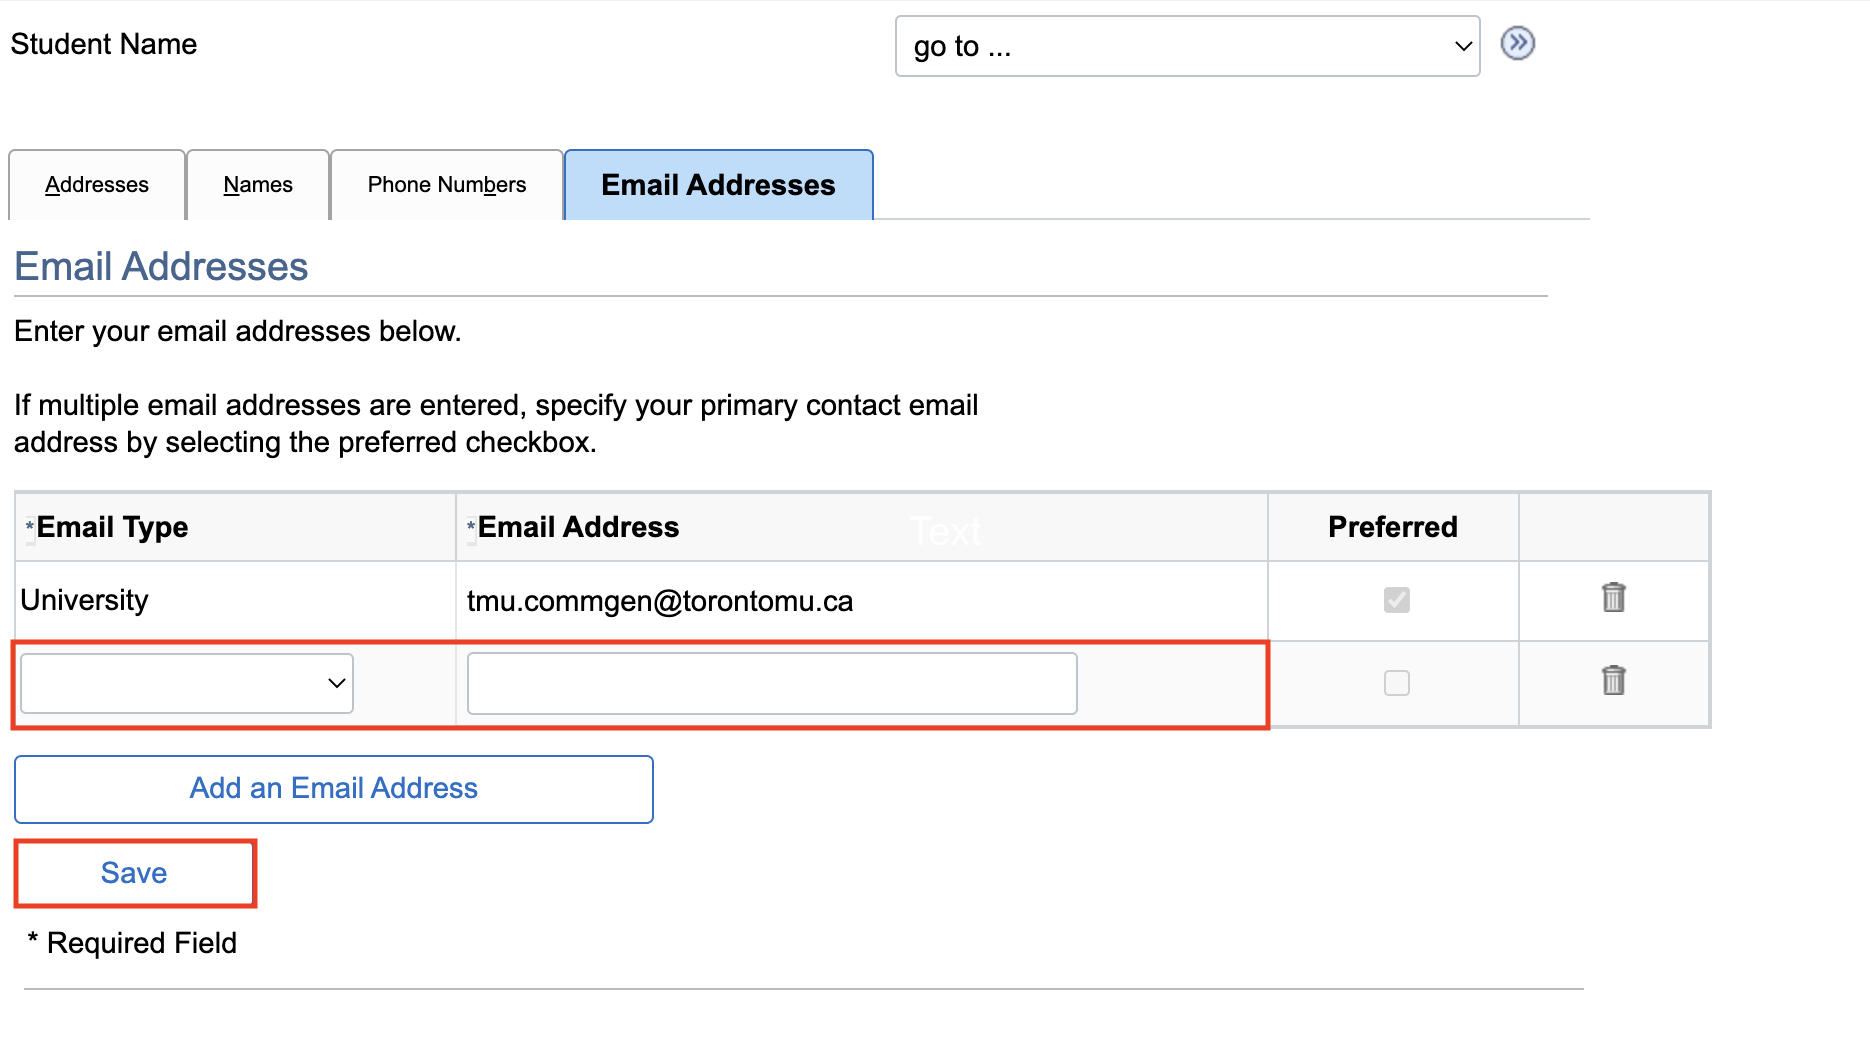Go to the Phone Numbers tab
Screen dimensions: 1870x1044
(446, 185)
